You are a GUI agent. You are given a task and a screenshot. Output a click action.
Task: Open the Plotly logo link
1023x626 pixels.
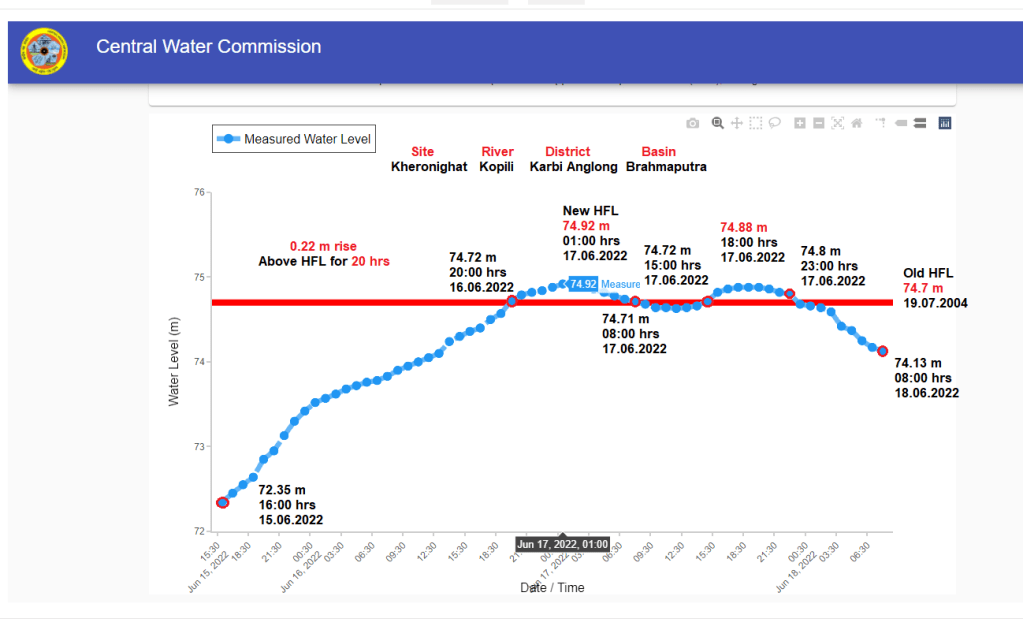coord(945,123)
